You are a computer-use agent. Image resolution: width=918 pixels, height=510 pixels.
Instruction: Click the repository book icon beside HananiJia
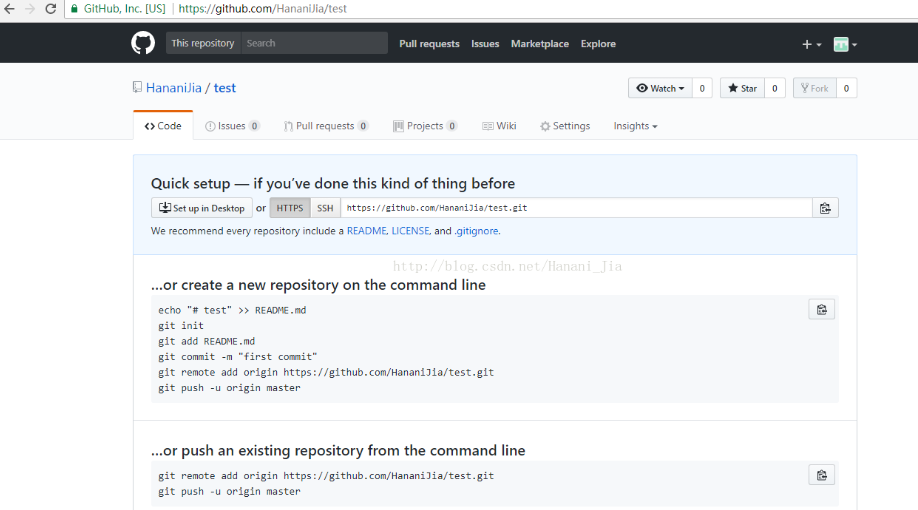tap(137, 87)
